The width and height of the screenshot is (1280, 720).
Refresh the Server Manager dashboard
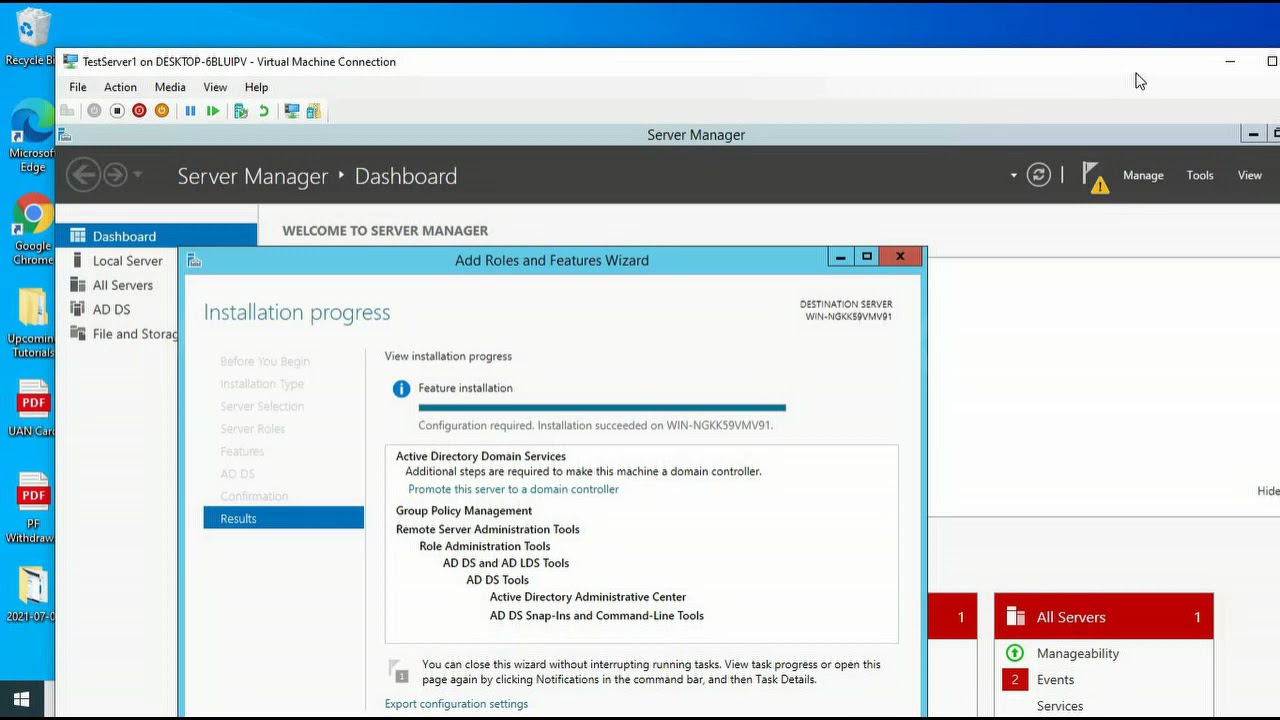click(x=1039, y=175)
